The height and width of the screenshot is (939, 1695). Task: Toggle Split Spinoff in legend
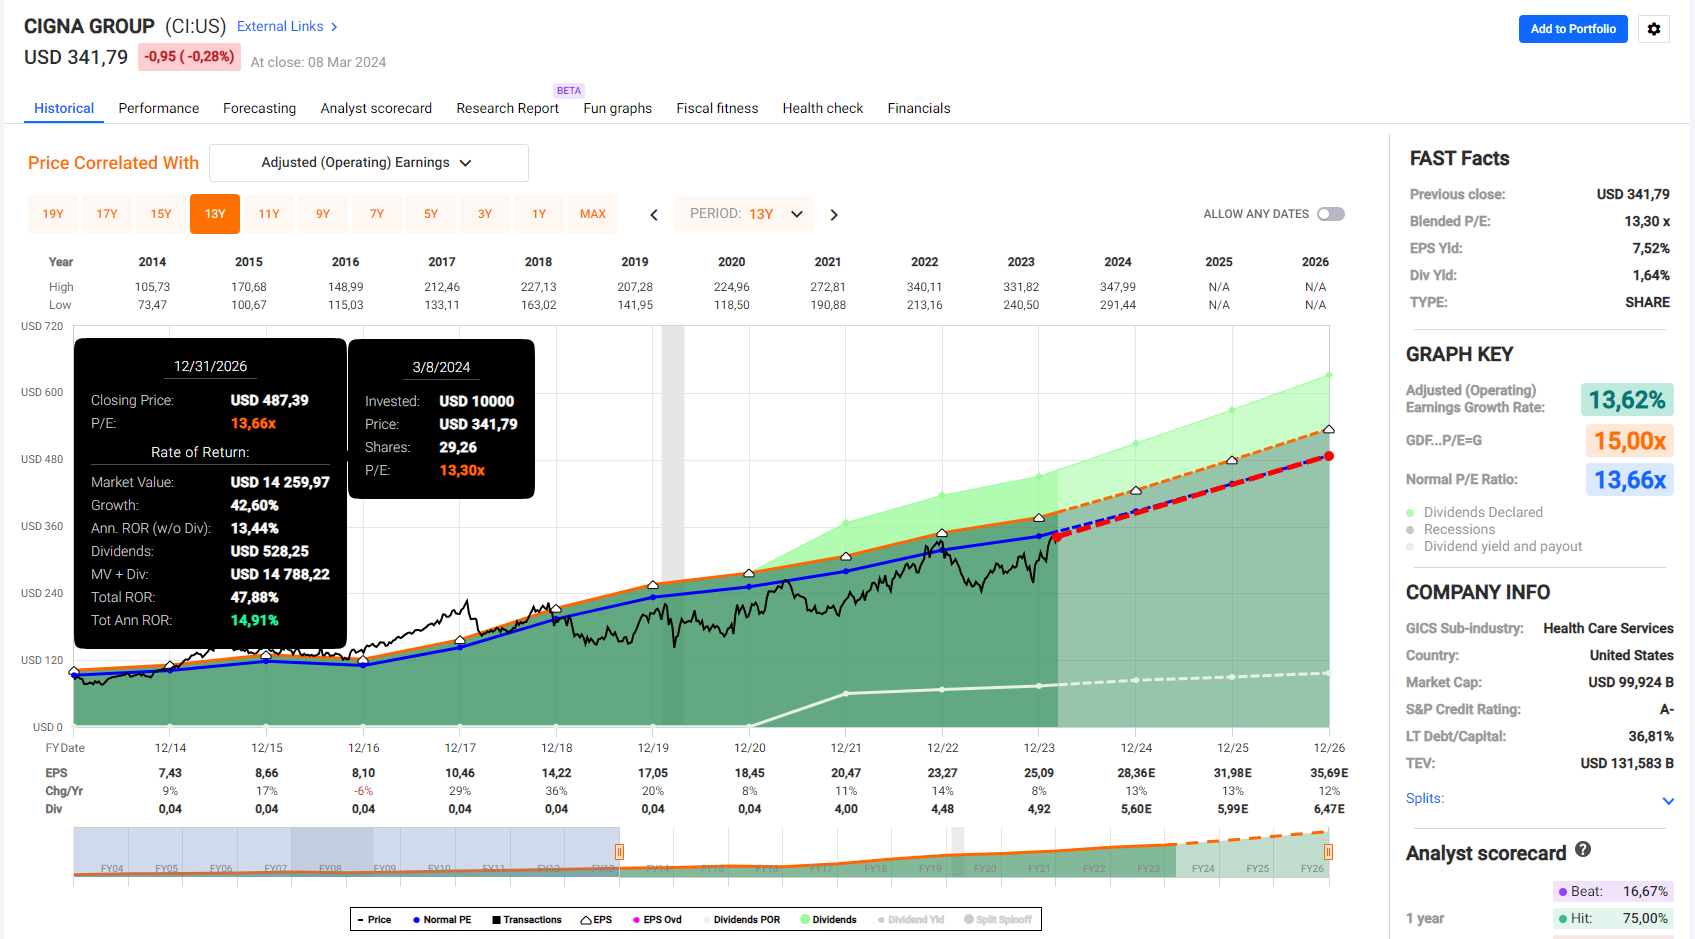[998, 920]
